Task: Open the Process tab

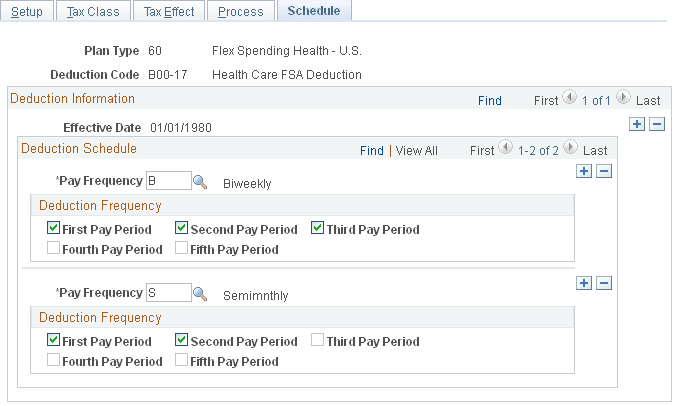Action: pyautogui.click(x=241, y=12)
